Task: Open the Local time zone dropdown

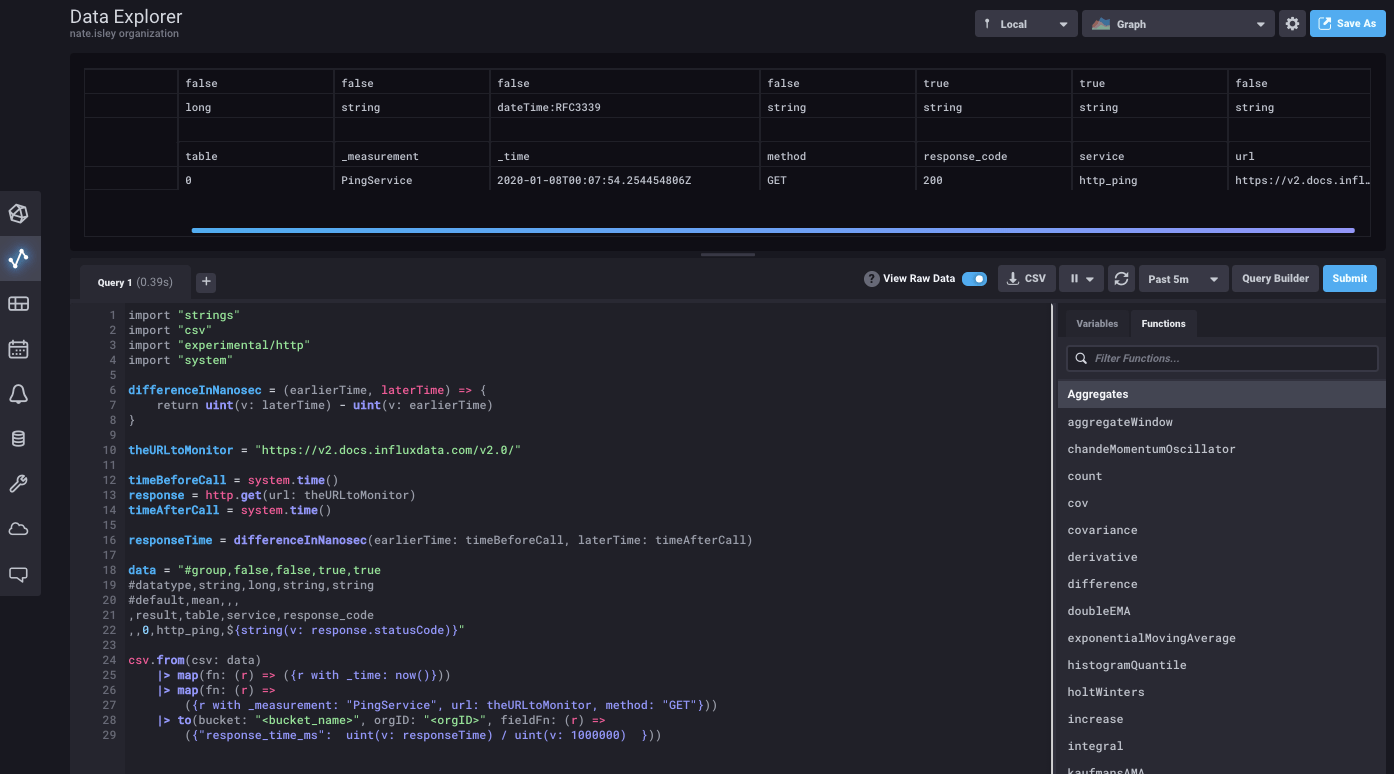Action: pos(1025,22)
